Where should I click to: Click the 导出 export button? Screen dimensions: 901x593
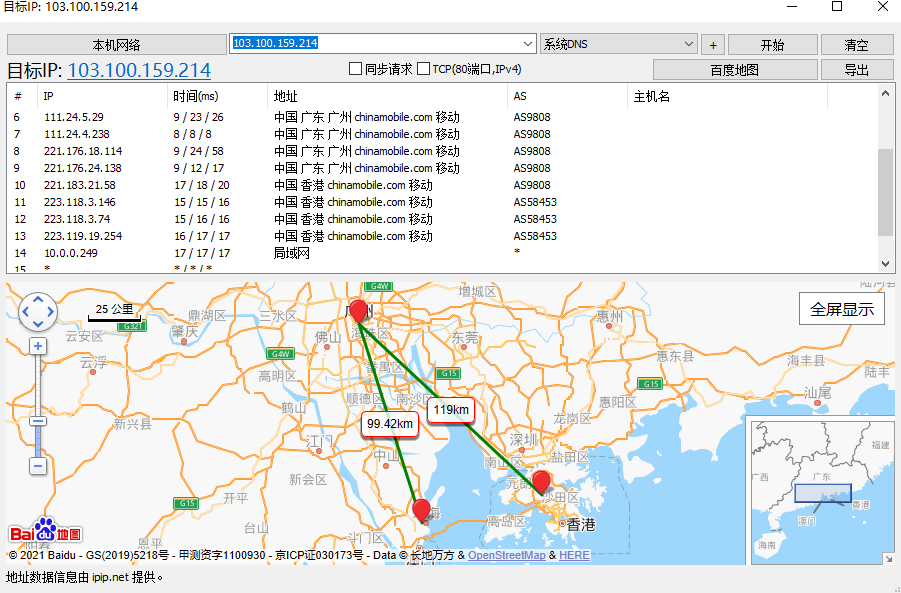coord(857,70)
